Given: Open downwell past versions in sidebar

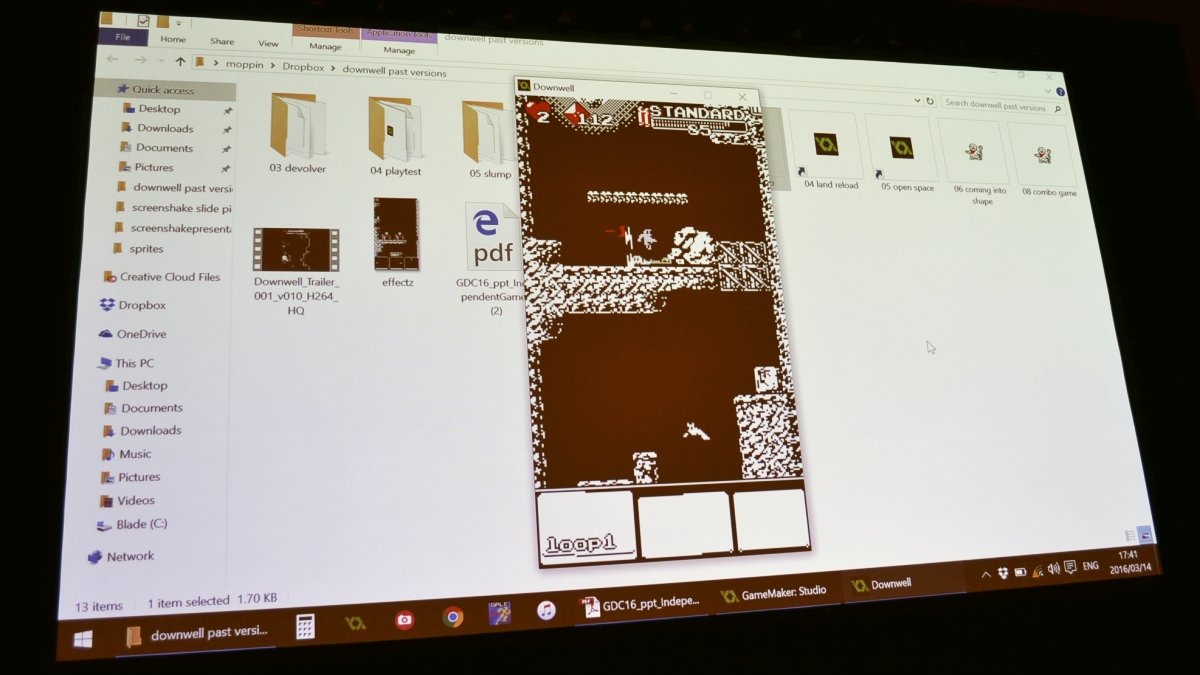Looking at the screenshot, I should click(175, 187).
